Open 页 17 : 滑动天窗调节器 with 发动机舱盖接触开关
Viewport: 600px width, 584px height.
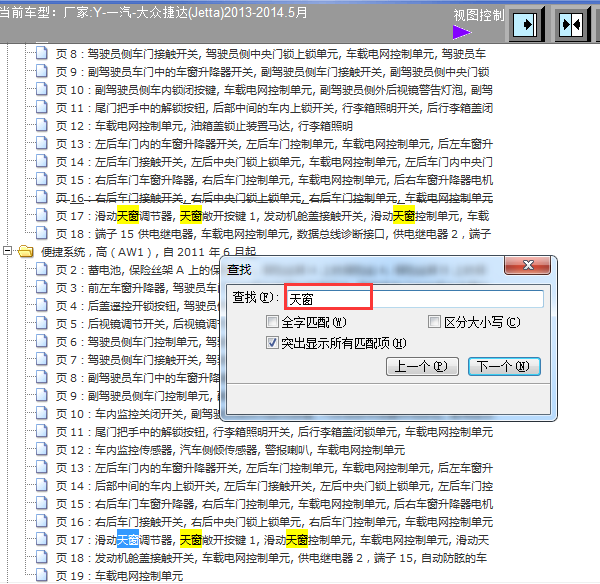coord(272,216)
